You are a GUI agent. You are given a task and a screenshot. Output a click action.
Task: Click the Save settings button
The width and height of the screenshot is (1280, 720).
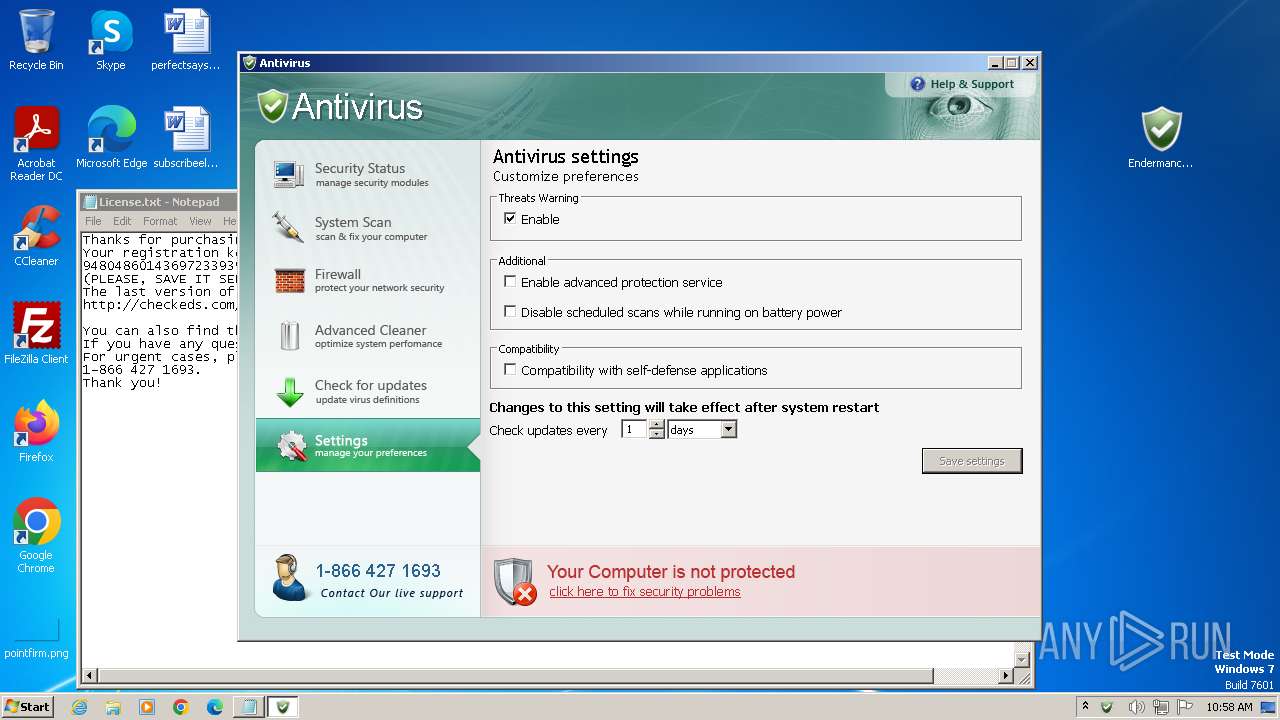click(x=972, y=461)
